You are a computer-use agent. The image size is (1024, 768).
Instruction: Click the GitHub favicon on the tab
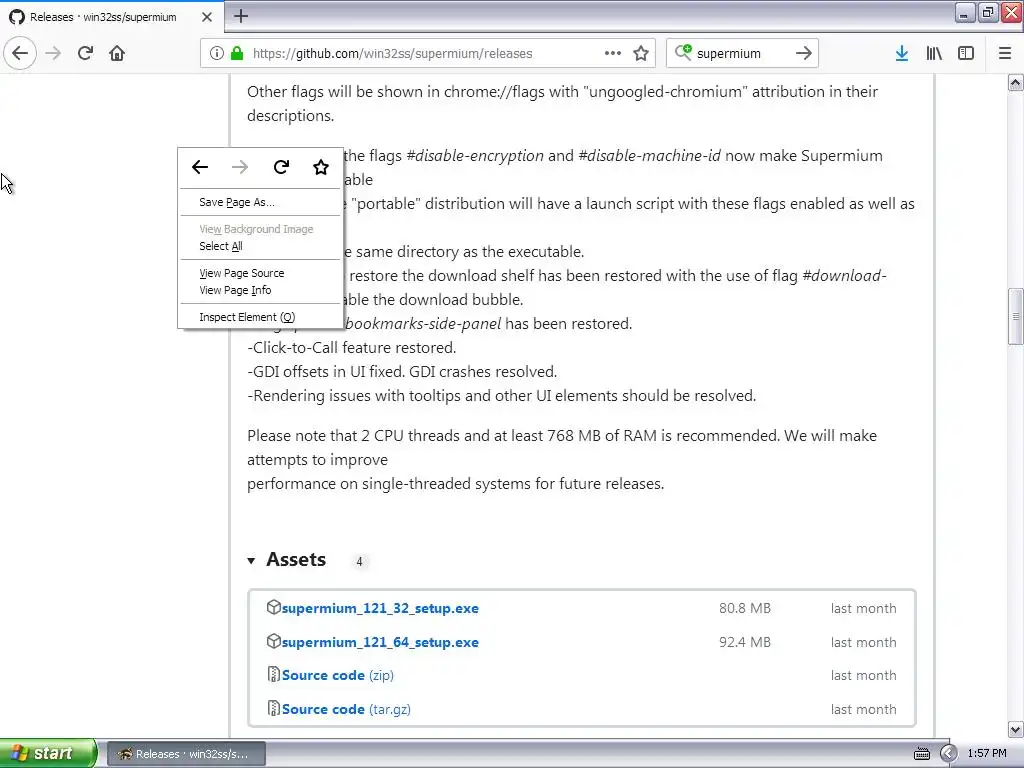point(17,17)
